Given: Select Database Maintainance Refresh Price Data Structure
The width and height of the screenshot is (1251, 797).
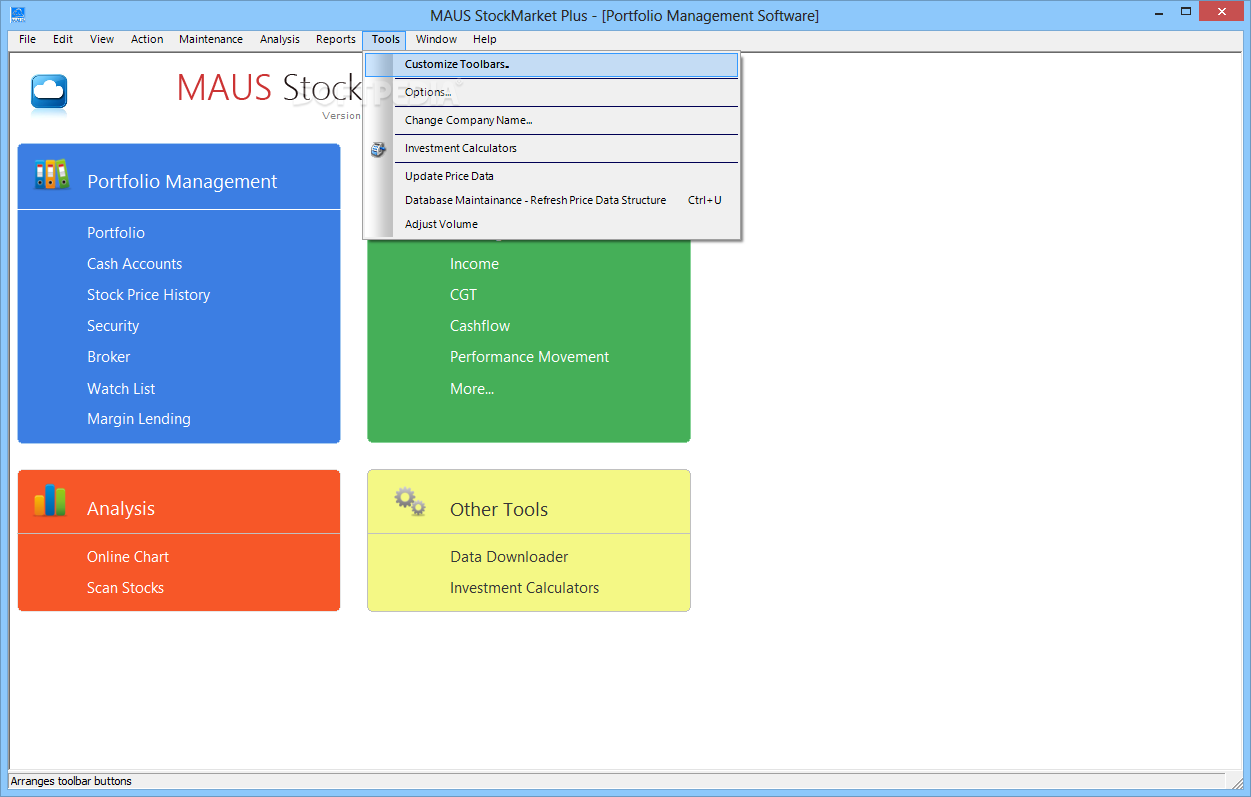Looking at the screenshot, I should pos(551,200).
